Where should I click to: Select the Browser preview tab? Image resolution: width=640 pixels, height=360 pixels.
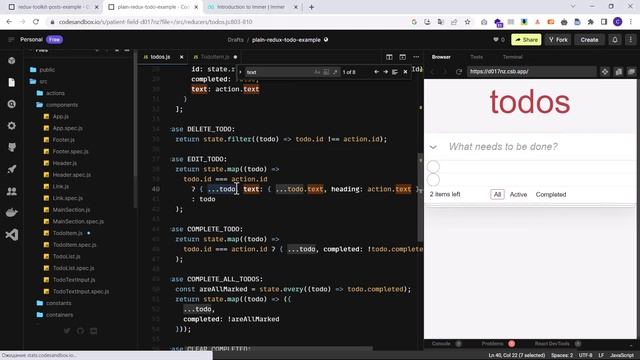441,57
